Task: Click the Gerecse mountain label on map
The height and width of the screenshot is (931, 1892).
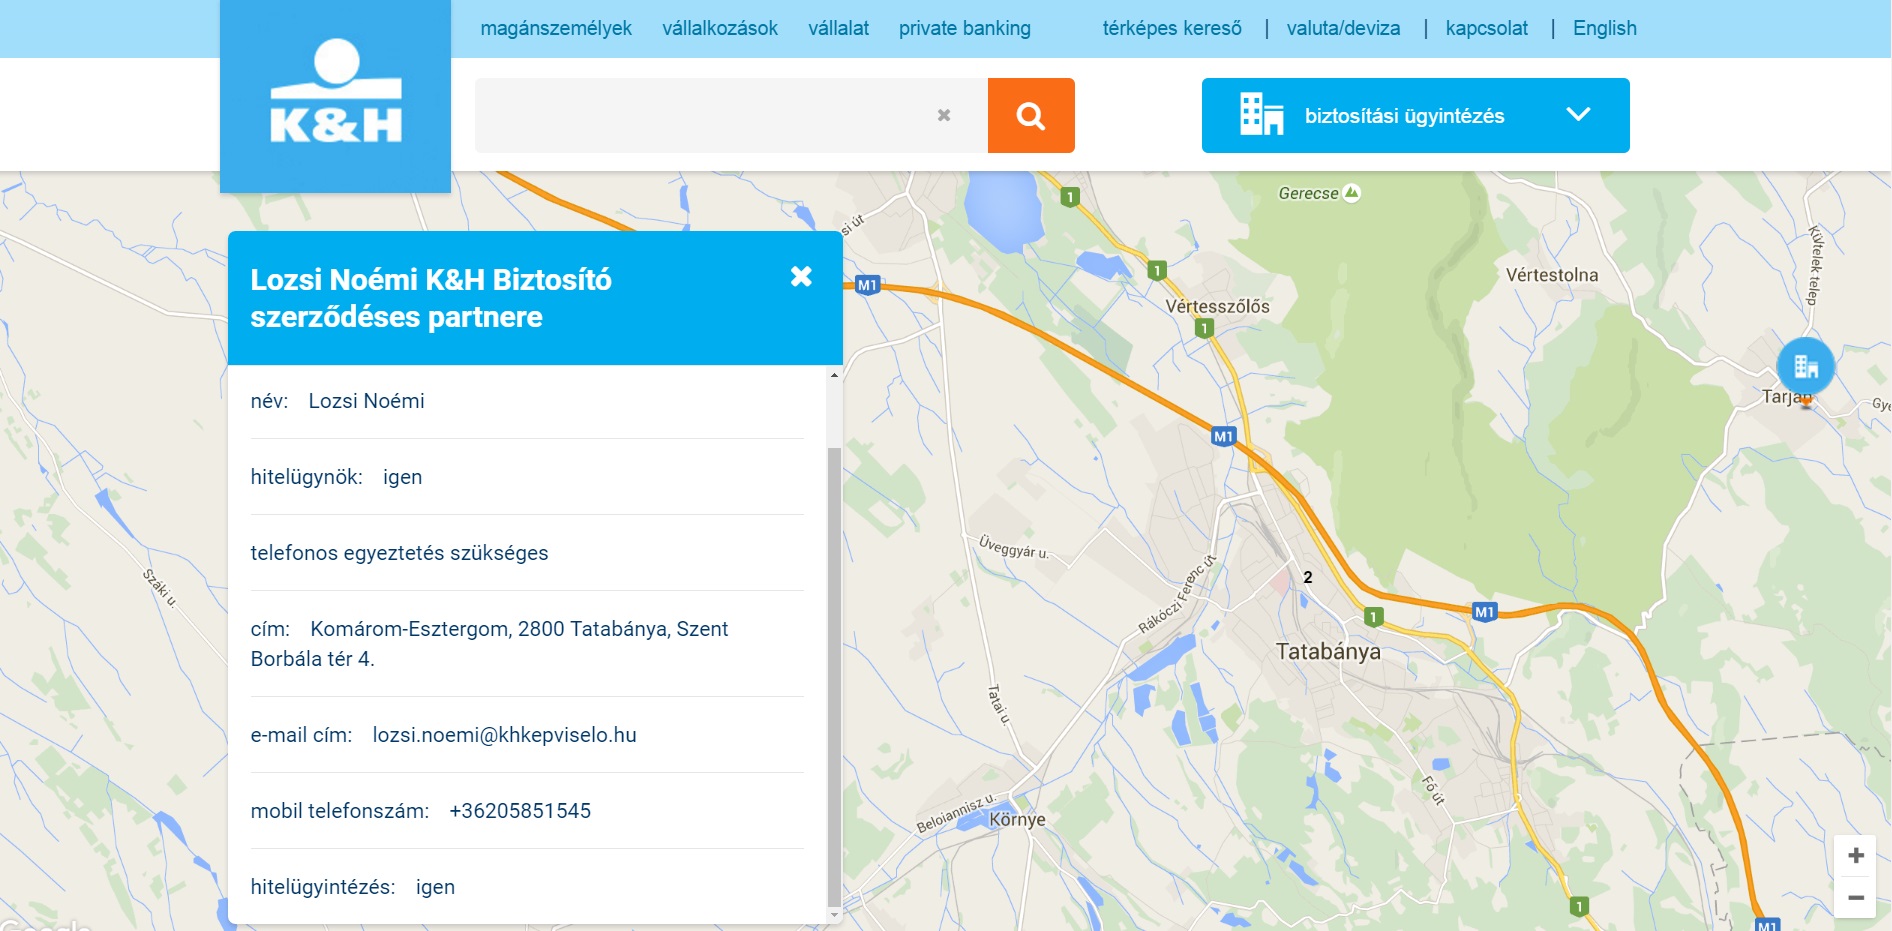Action: pyautogui.click(x=1308, y=194)
